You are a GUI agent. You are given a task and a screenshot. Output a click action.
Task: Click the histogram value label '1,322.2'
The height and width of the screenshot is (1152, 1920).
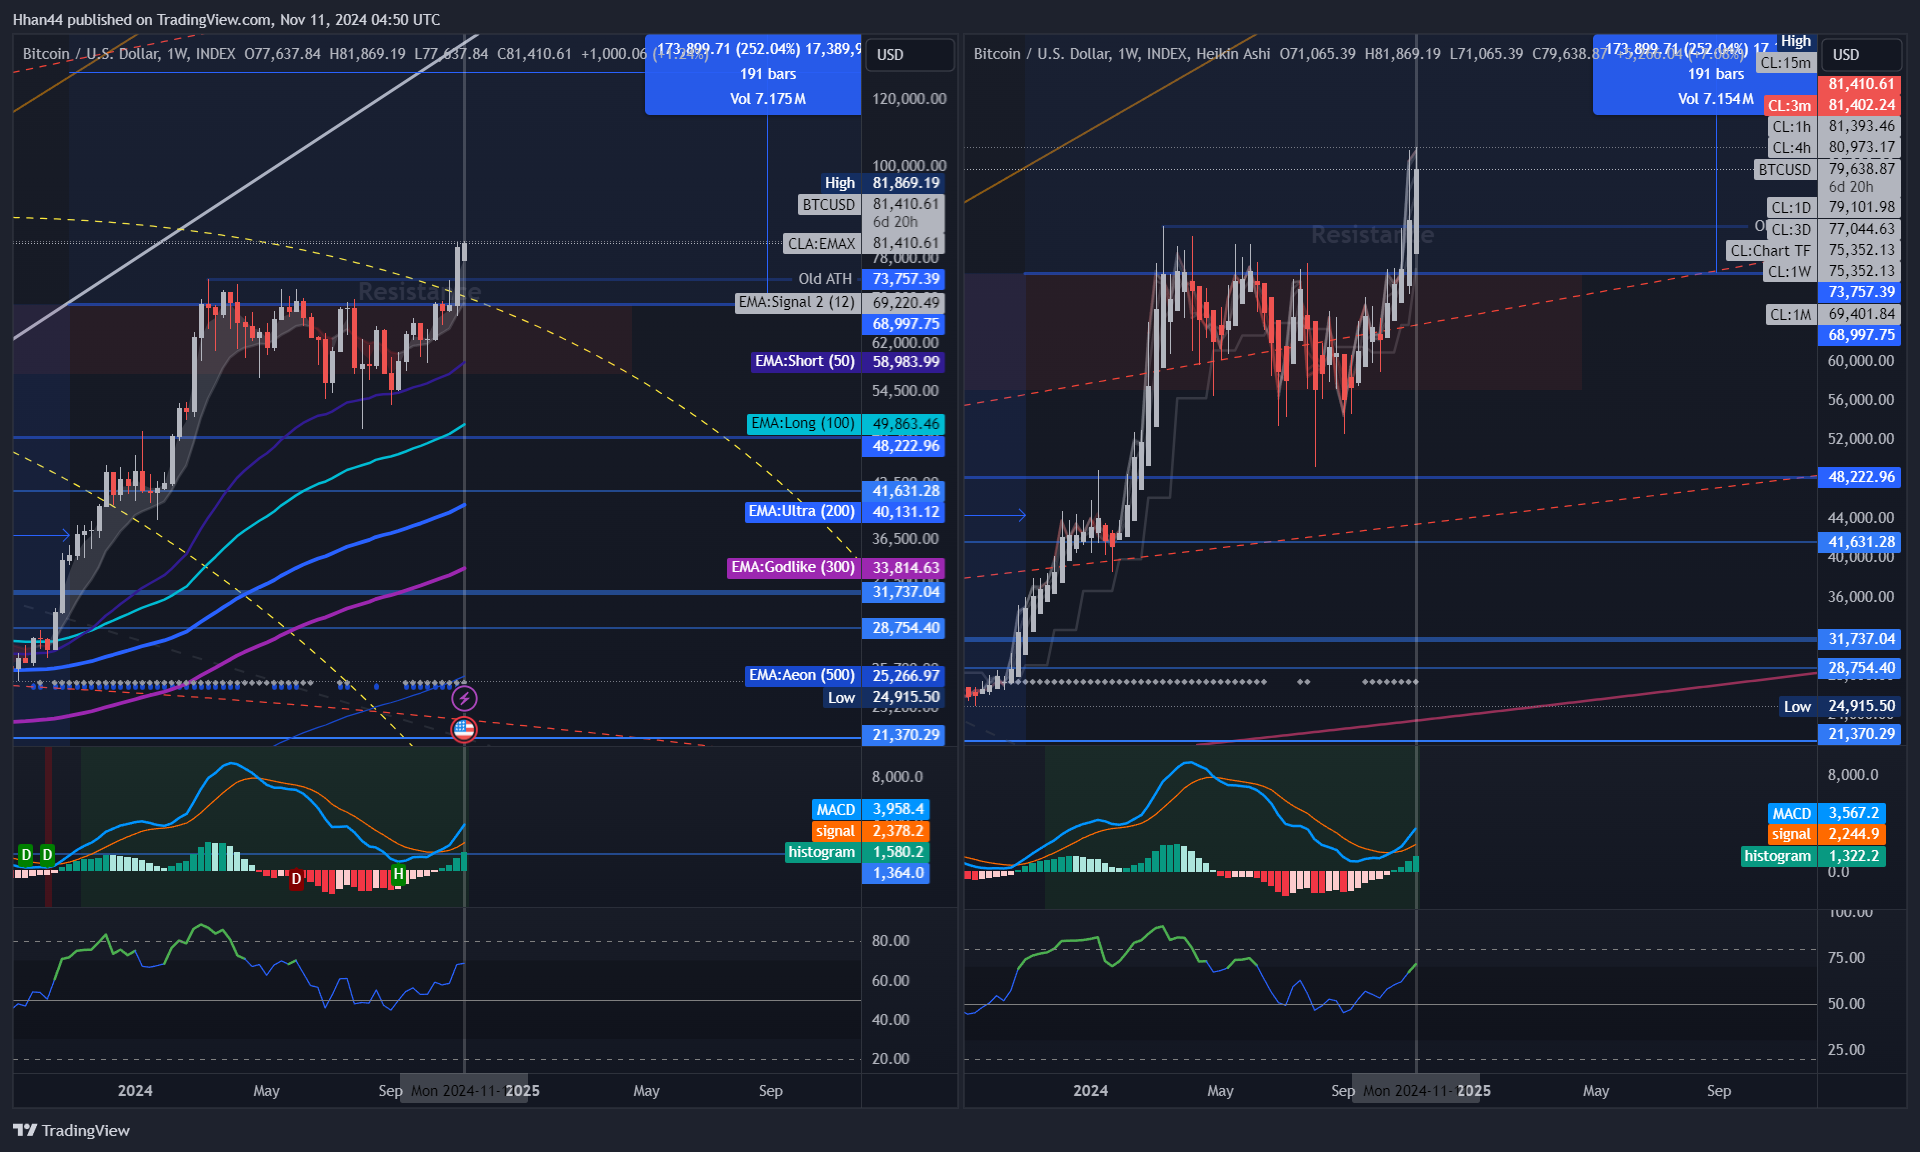click(1853, 856)
